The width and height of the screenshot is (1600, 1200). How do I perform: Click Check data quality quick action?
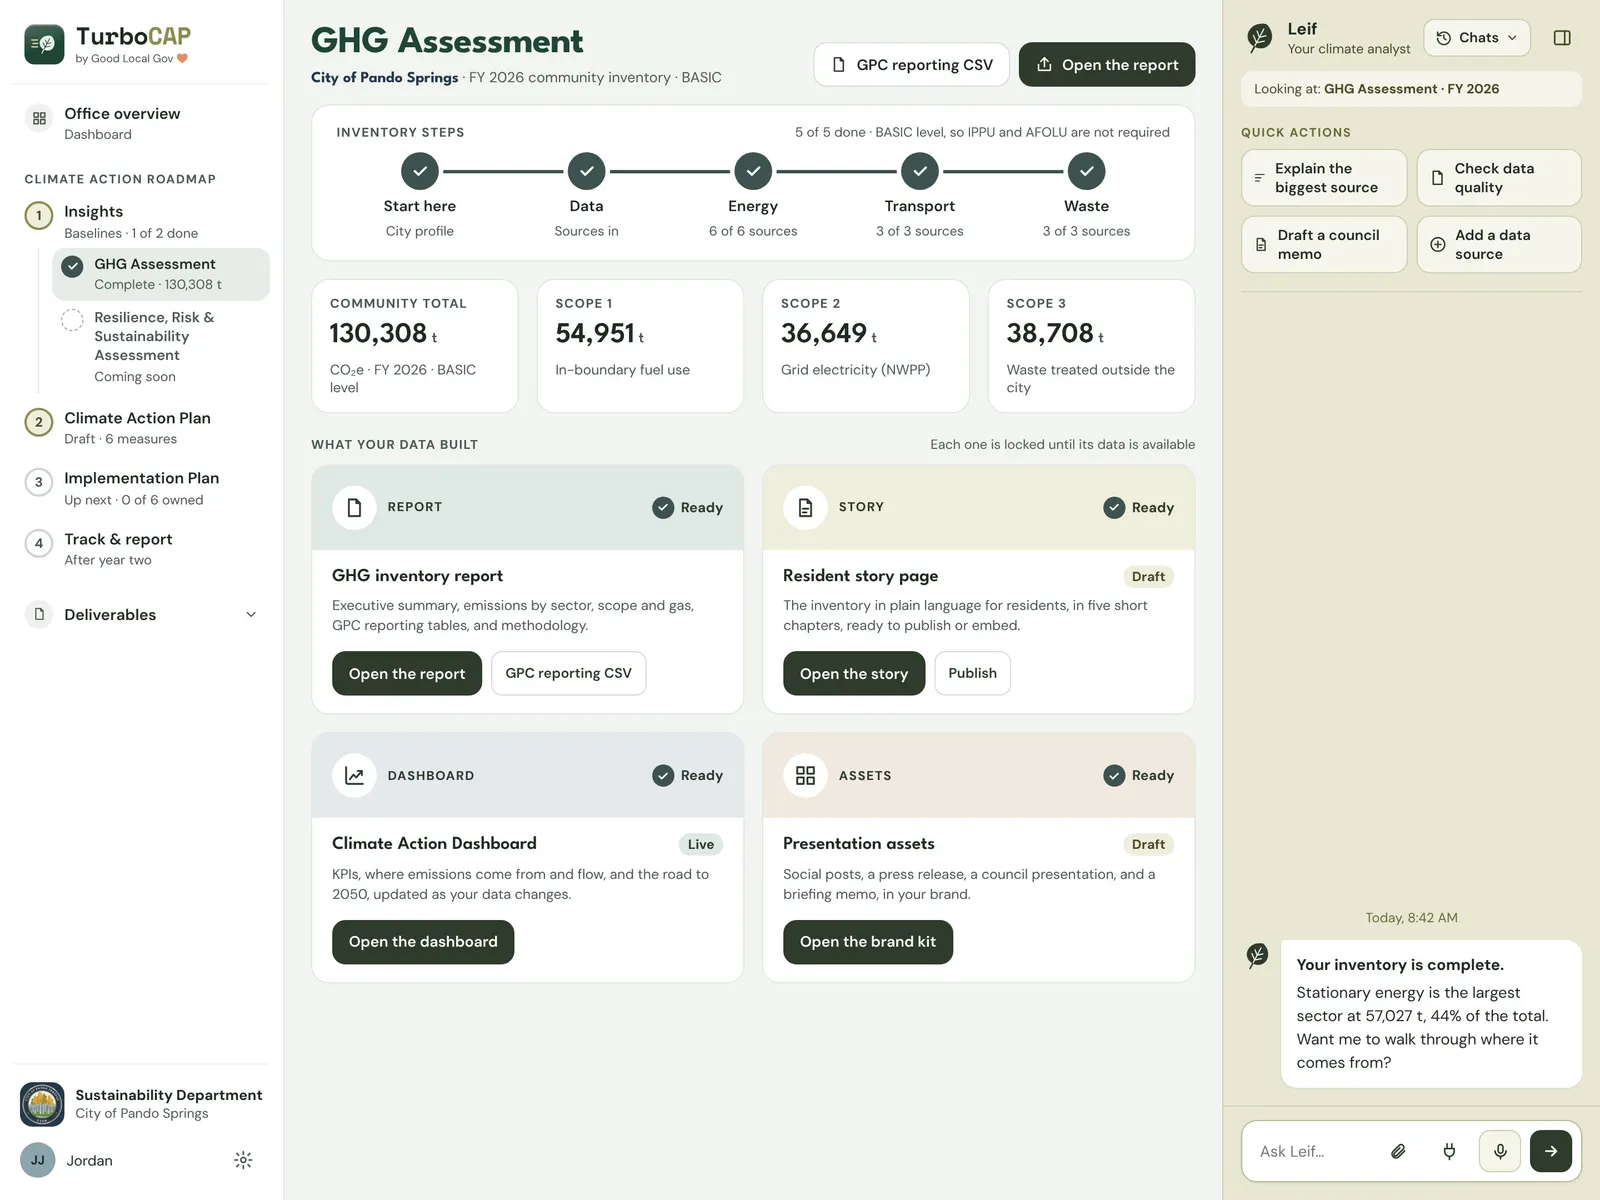coord(1499,178)
